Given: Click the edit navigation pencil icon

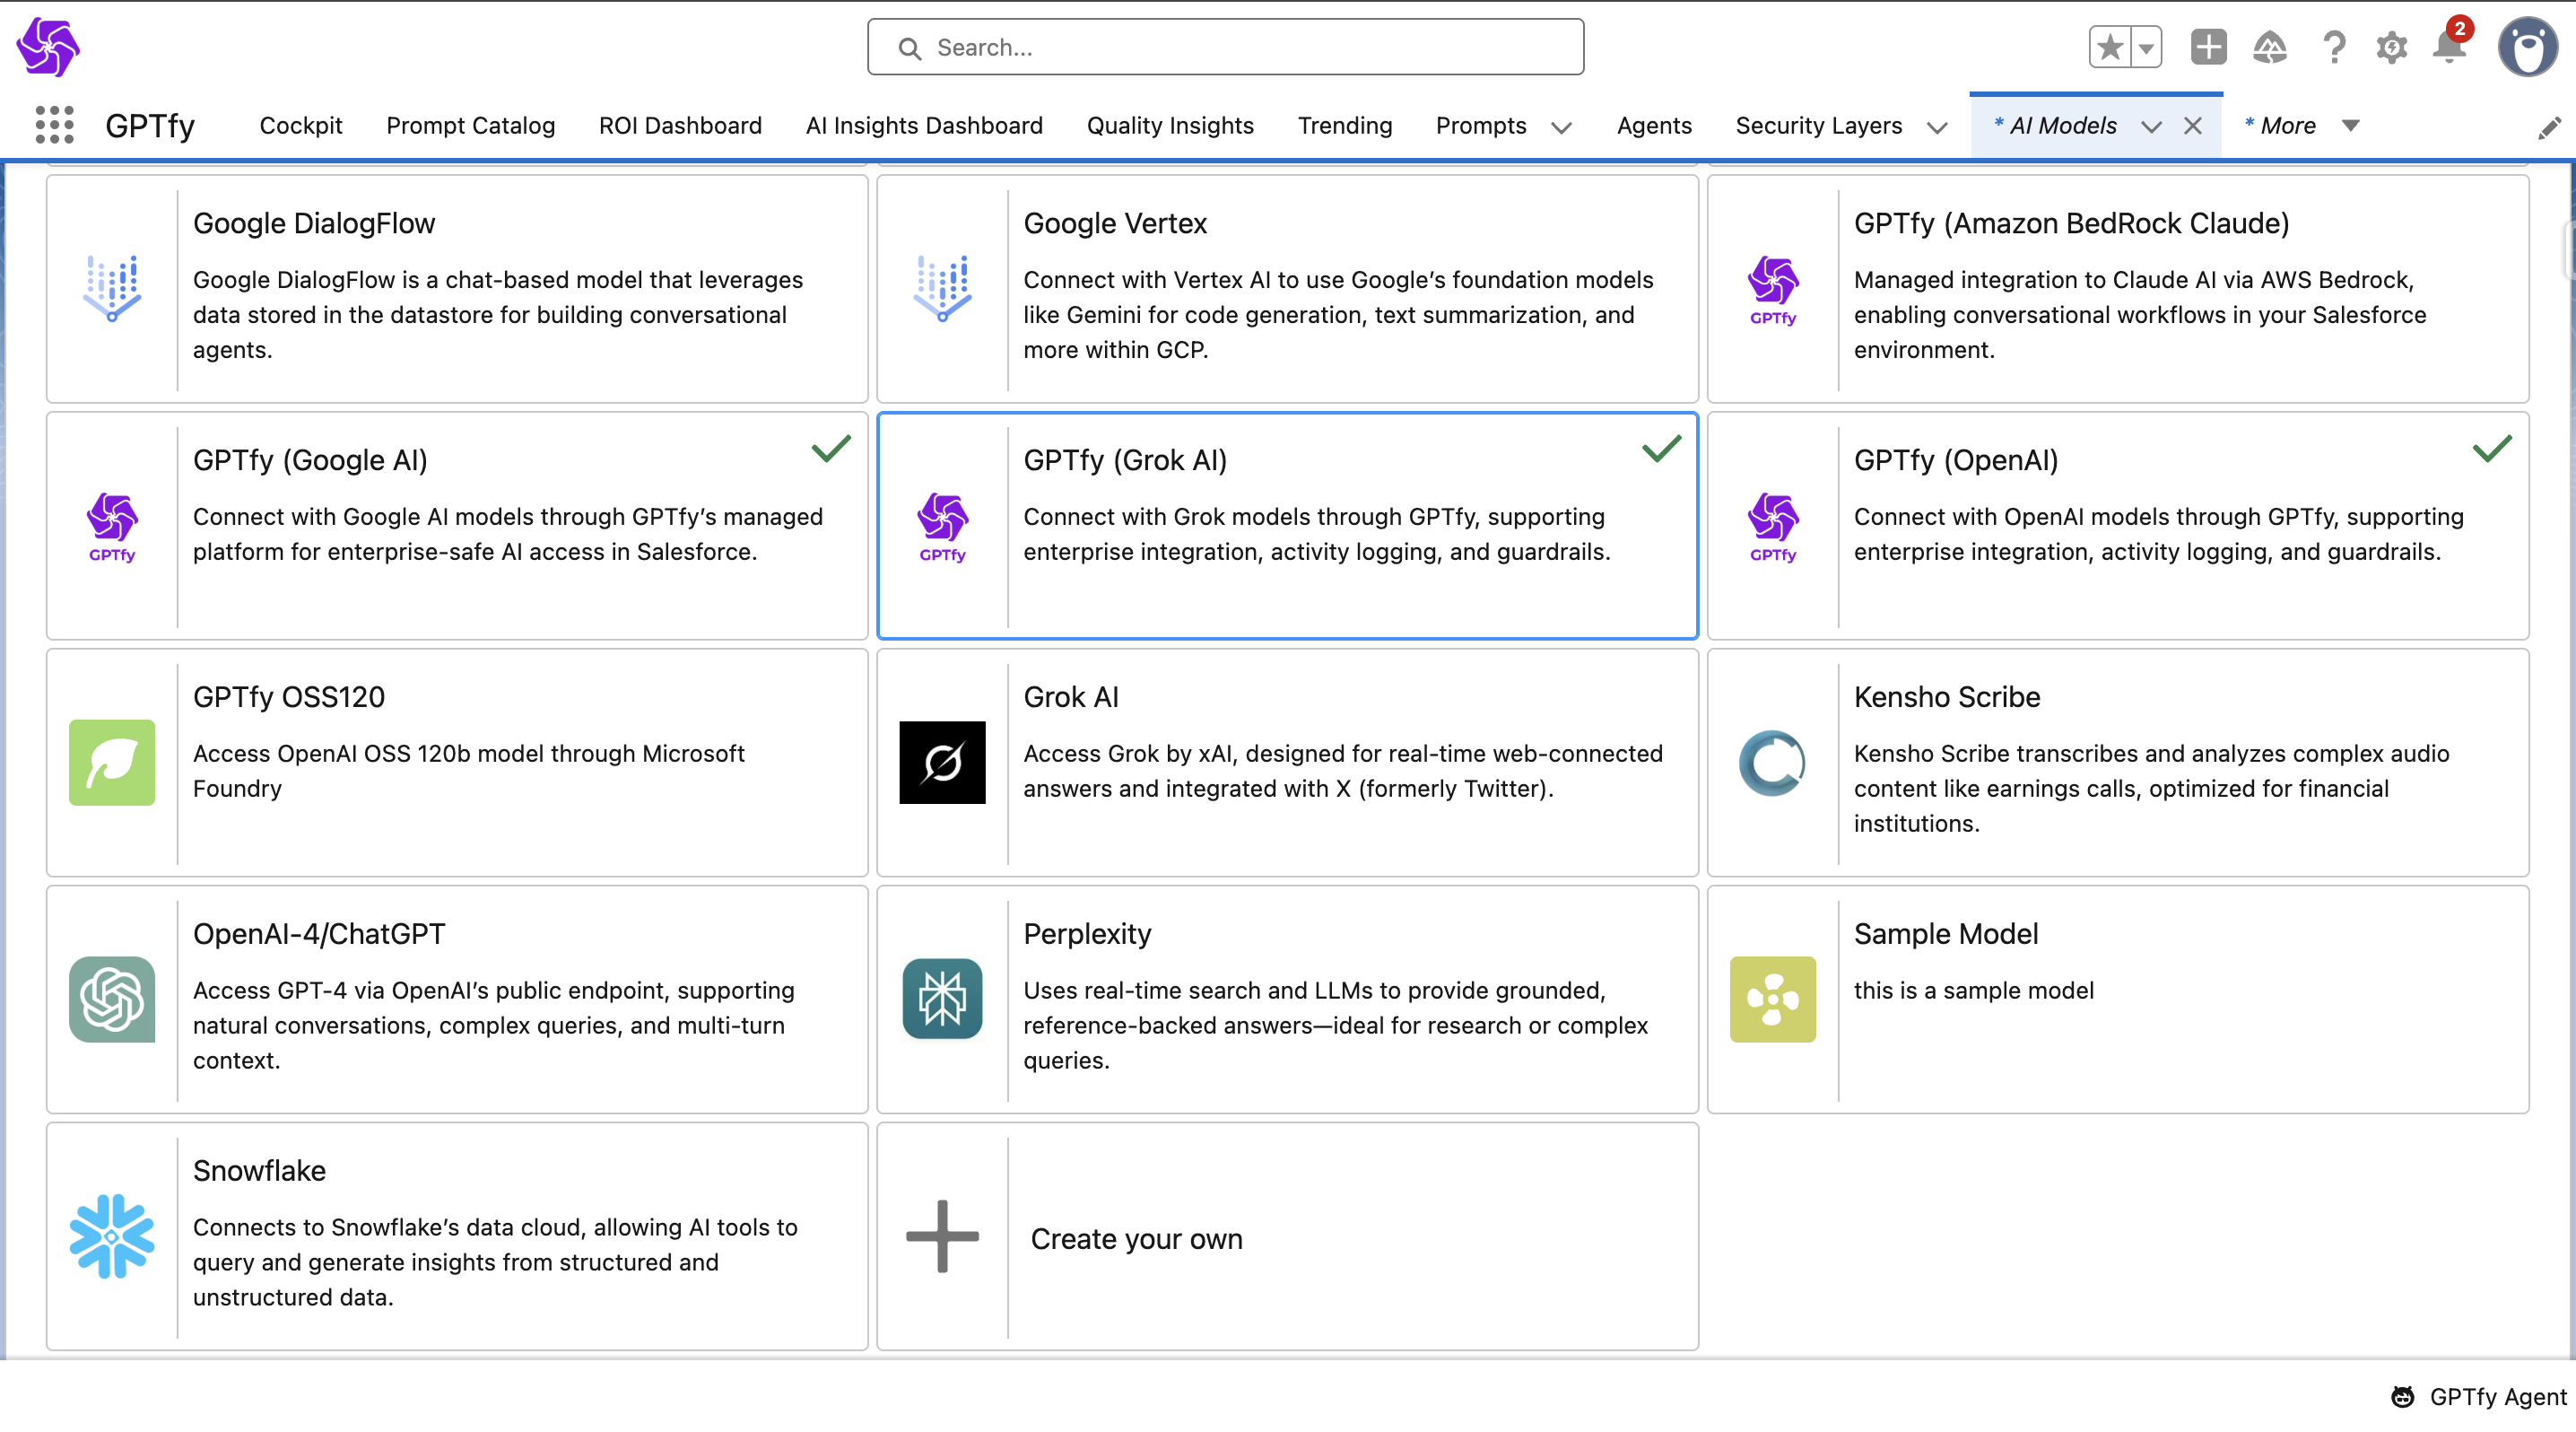Looking at the screenshot, I should (x=2549, y=127).
